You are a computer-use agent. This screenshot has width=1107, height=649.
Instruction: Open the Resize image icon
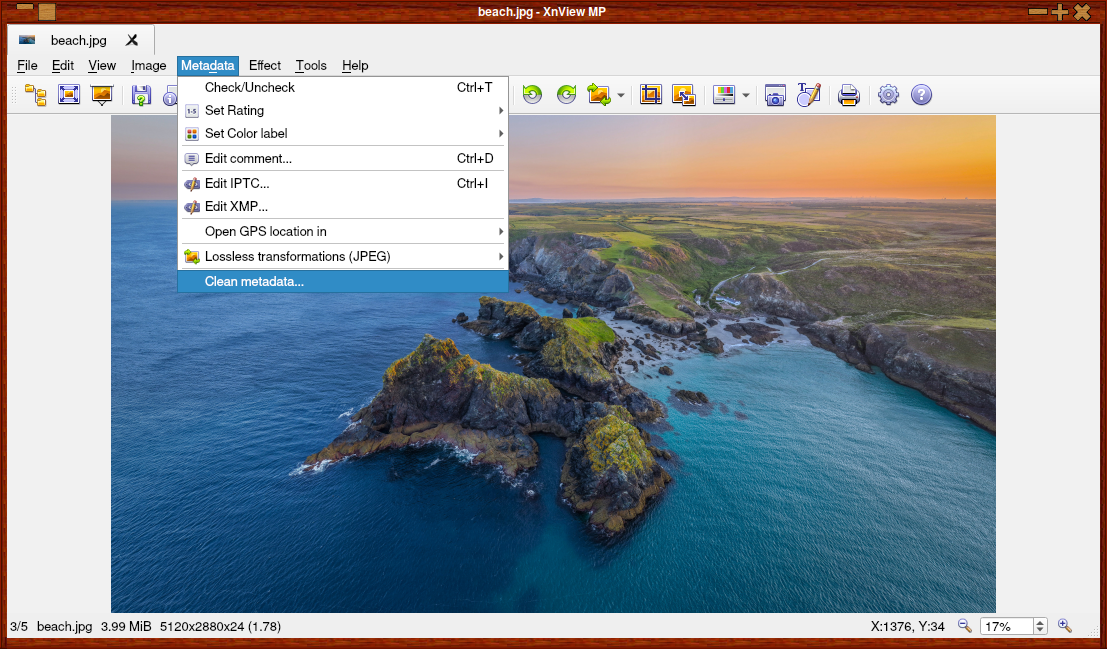[x=683, y=95]
